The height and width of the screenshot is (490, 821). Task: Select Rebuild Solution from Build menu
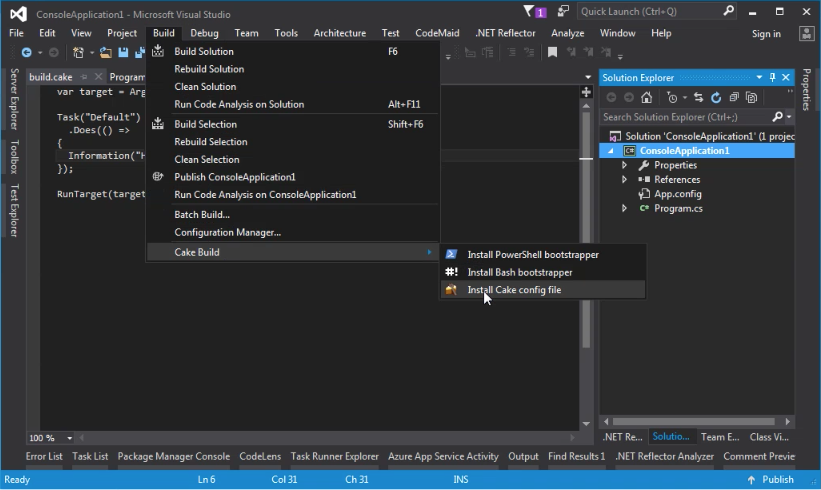pos(209,69)
